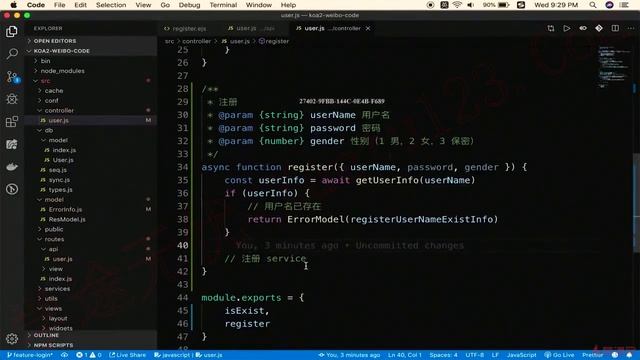Click the editor vertical scrollbar

(x=636, y=202)
